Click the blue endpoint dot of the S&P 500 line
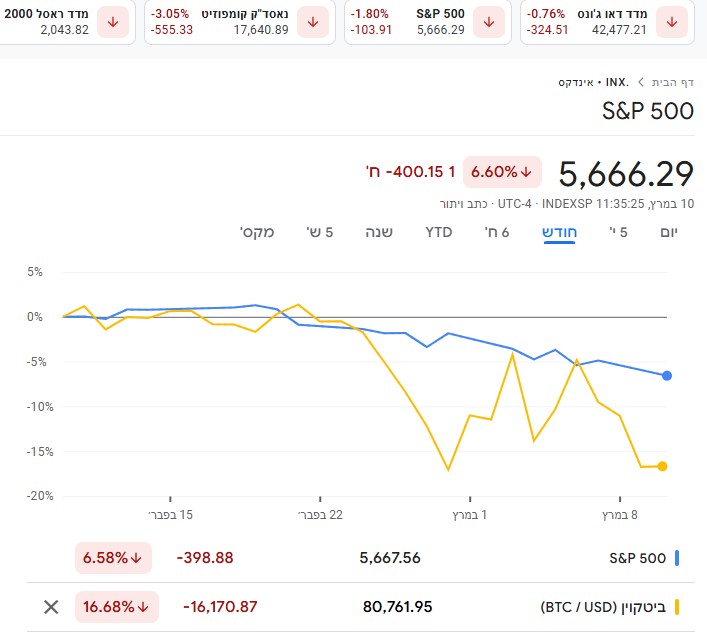 (667, 376)
